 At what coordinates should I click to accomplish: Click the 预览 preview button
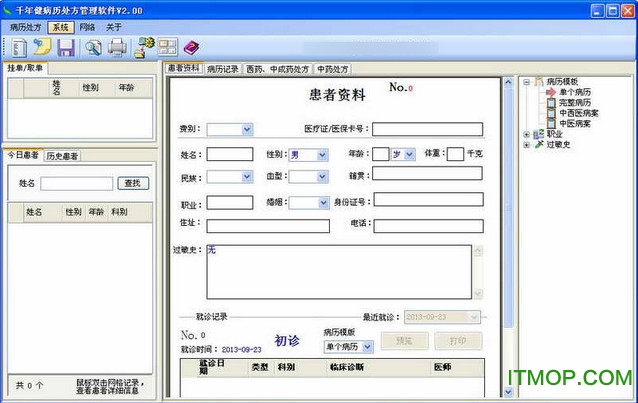coord(404,341)
